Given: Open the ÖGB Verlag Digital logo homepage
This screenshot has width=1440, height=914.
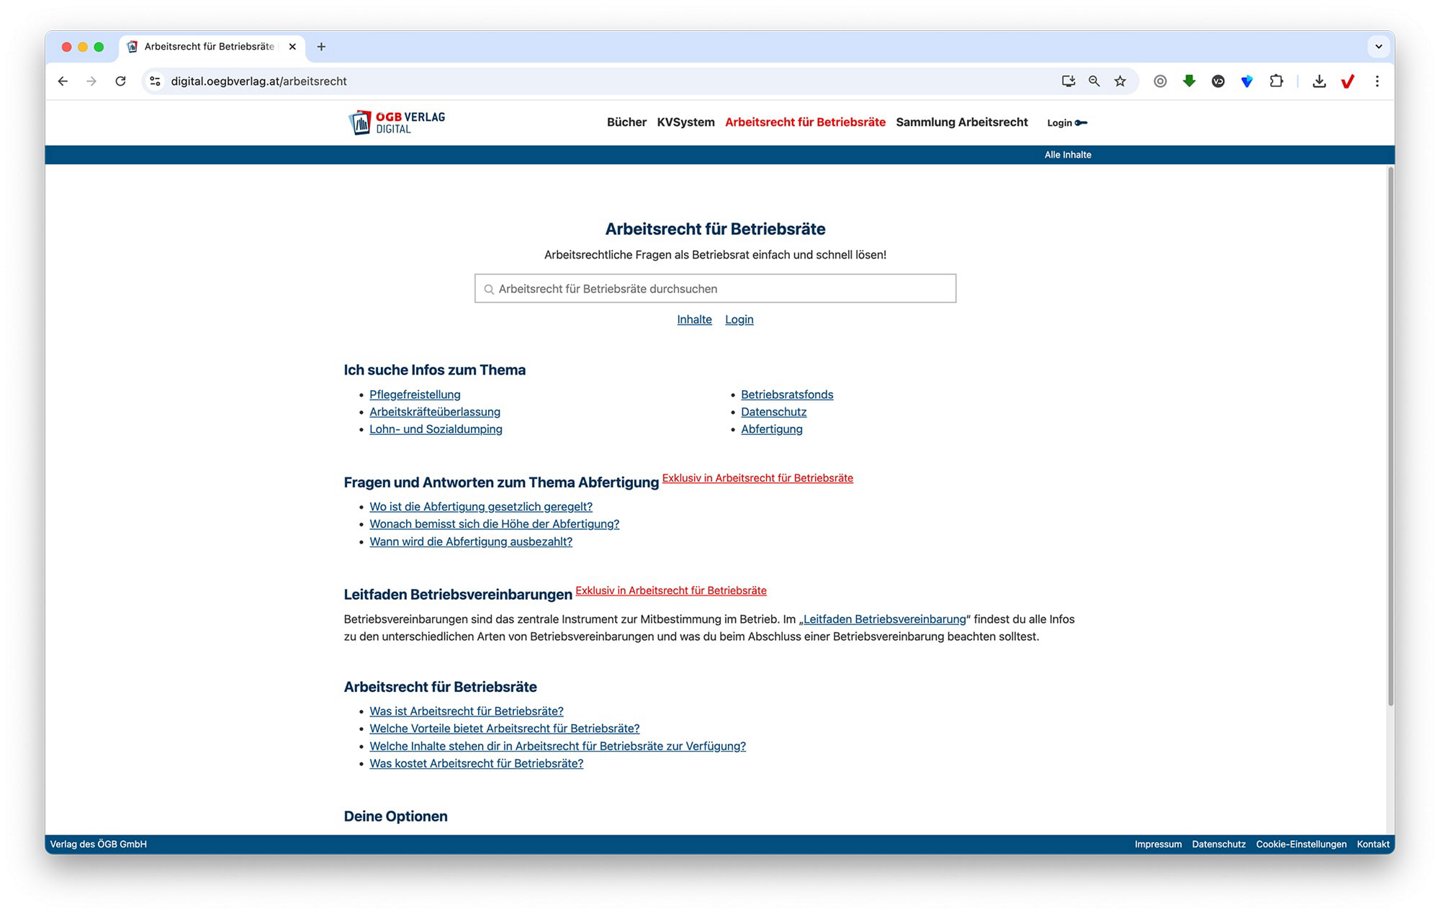Looking at the screenshot, I should coord(396,121).
